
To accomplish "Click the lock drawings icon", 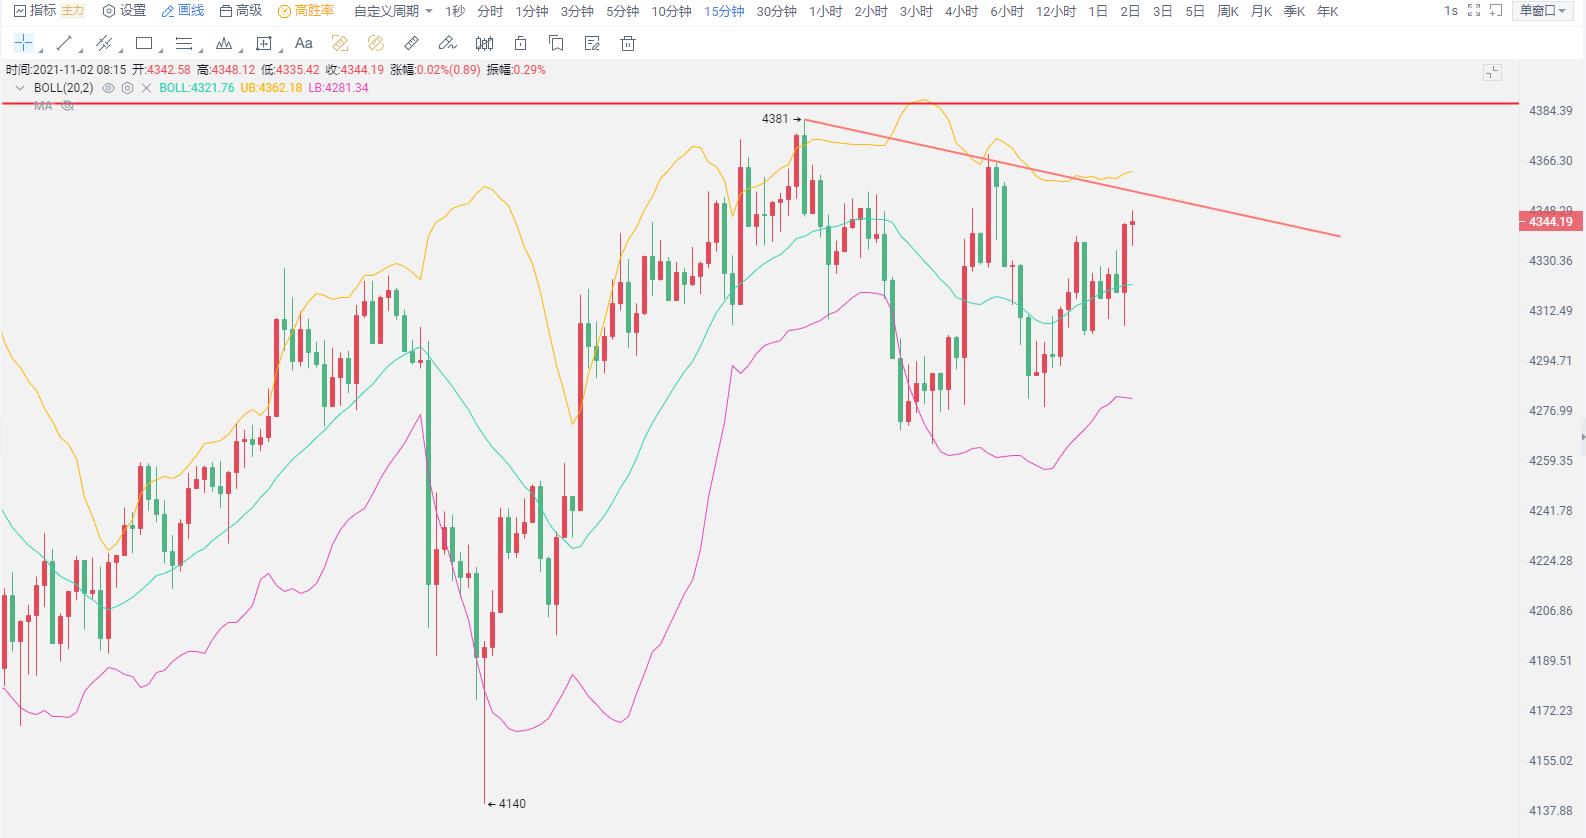I will (x=520, y=43).
